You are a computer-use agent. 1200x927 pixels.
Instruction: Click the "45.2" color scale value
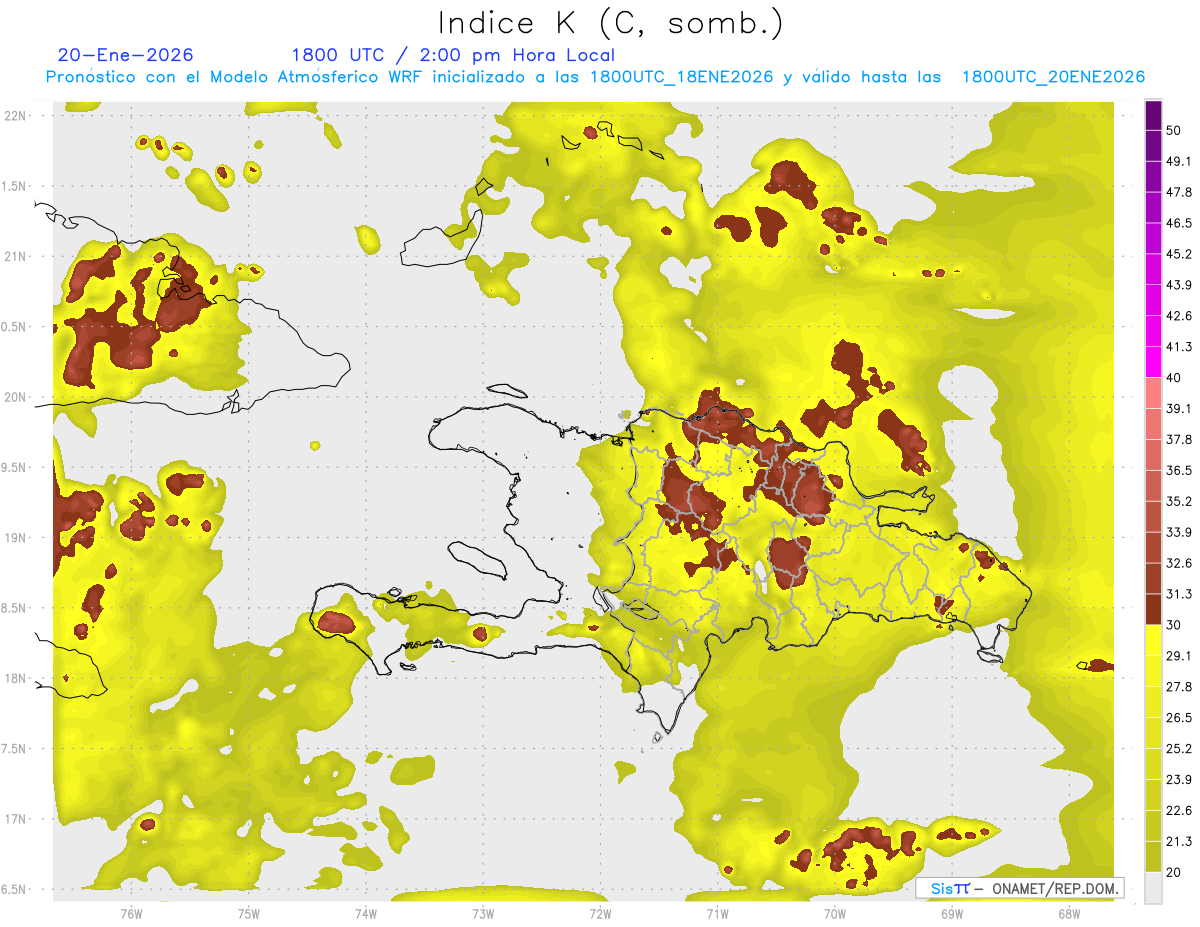point(1179,254)
